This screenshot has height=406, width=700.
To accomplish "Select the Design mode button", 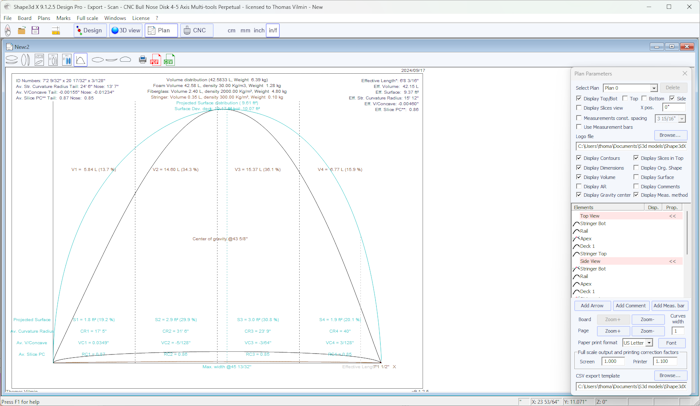I will 89,31.
